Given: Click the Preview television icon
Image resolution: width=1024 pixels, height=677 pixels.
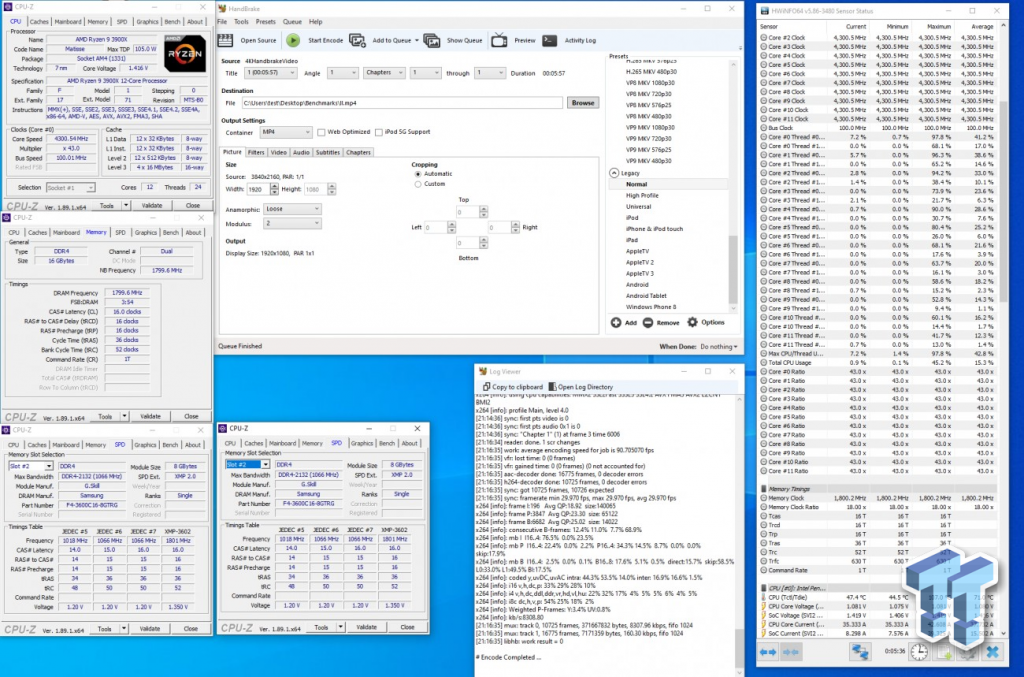Looking at the screenshot, I should point(500,41).
